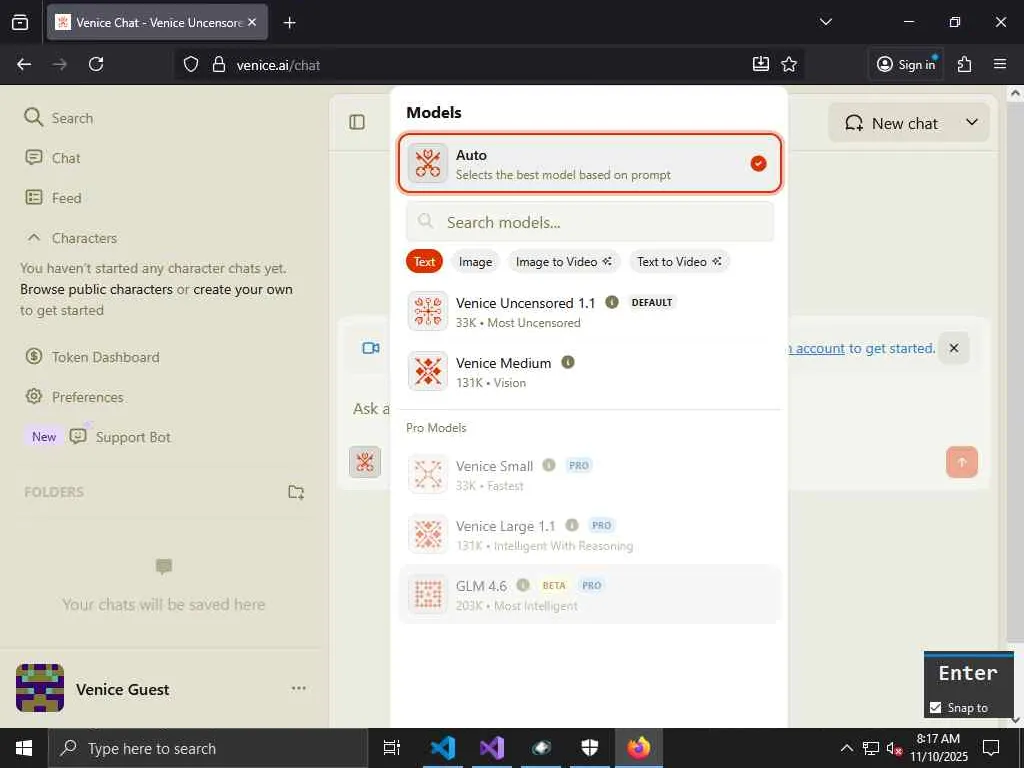Viewport: 1024px width, 768px height.
Task: Open info icon next to Venice Medium
Action: (568, 362)
